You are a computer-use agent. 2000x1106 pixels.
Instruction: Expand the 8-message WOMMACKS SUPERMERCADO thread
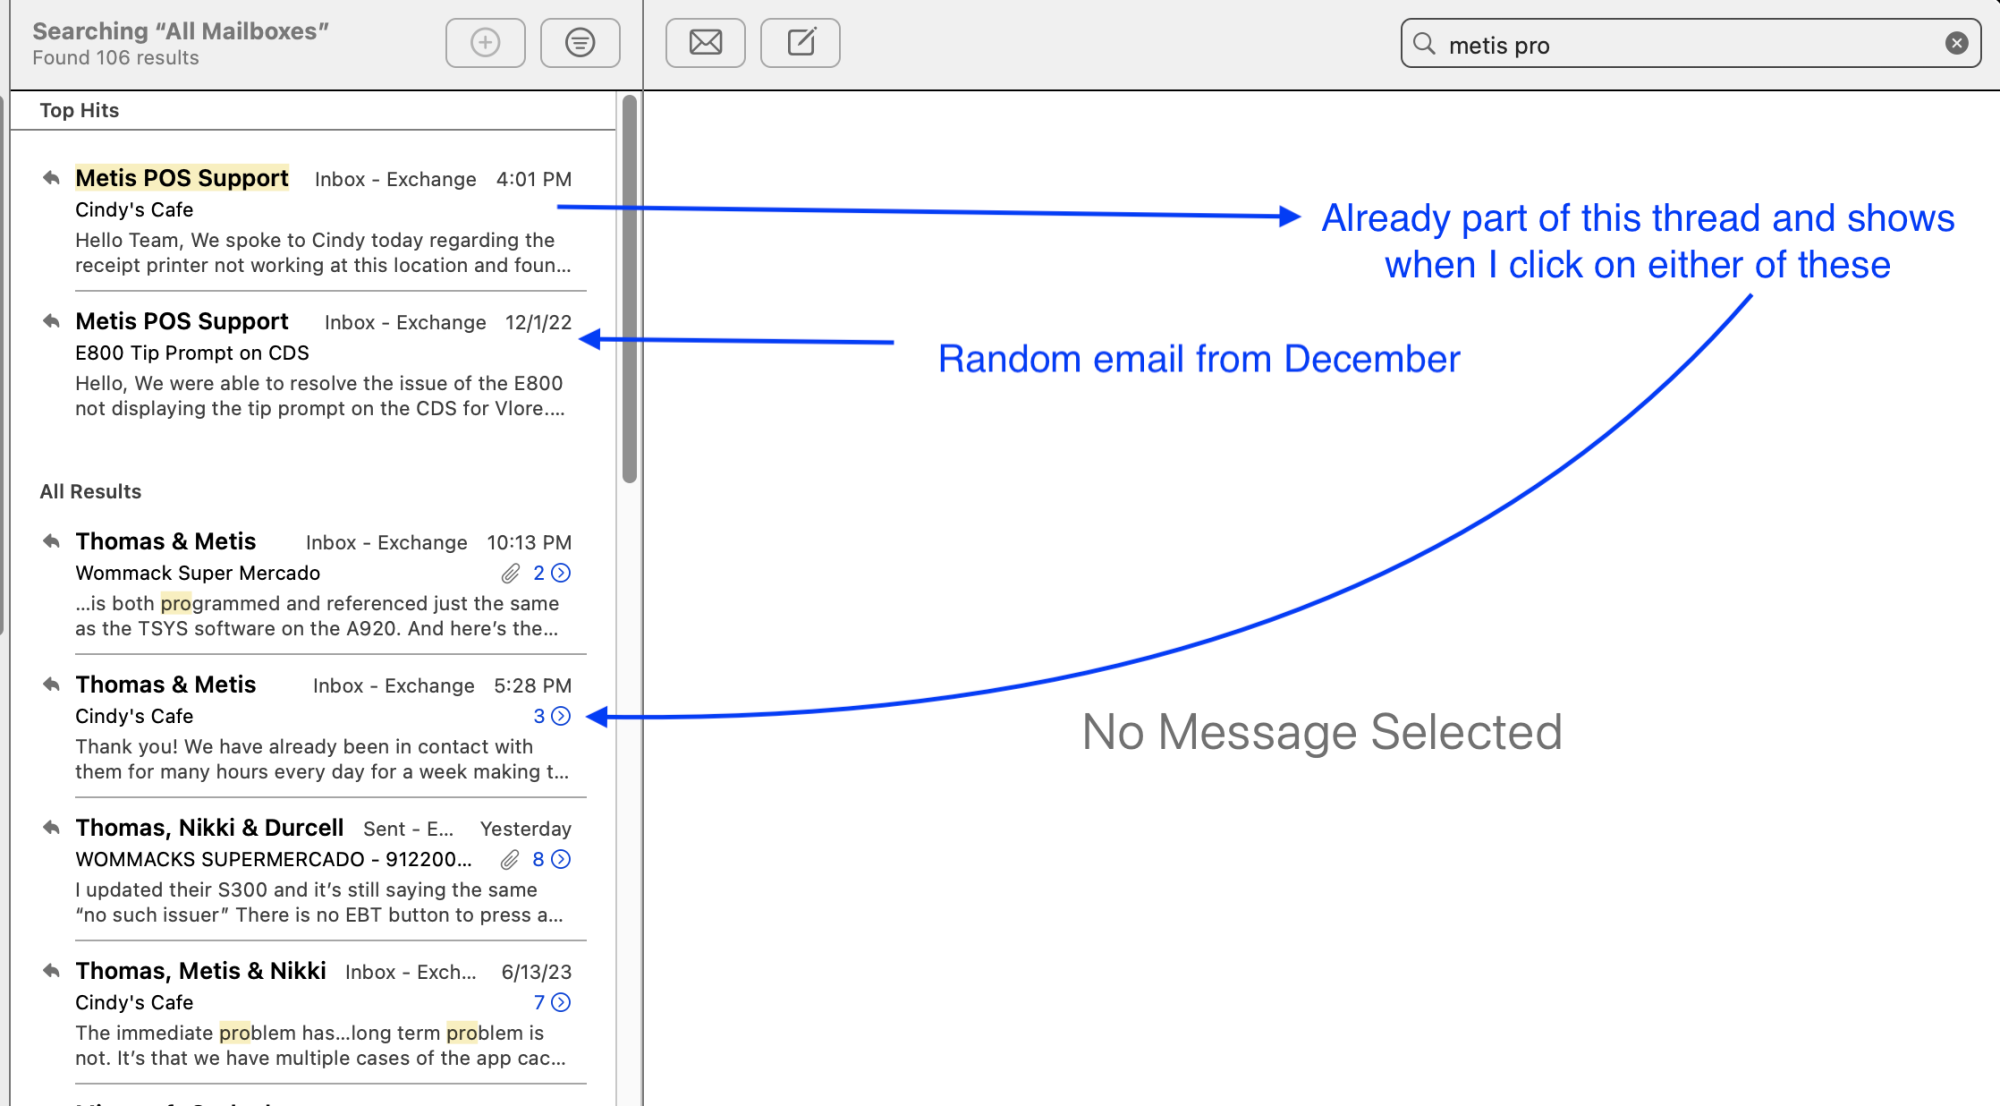click(x=561, y=859)
